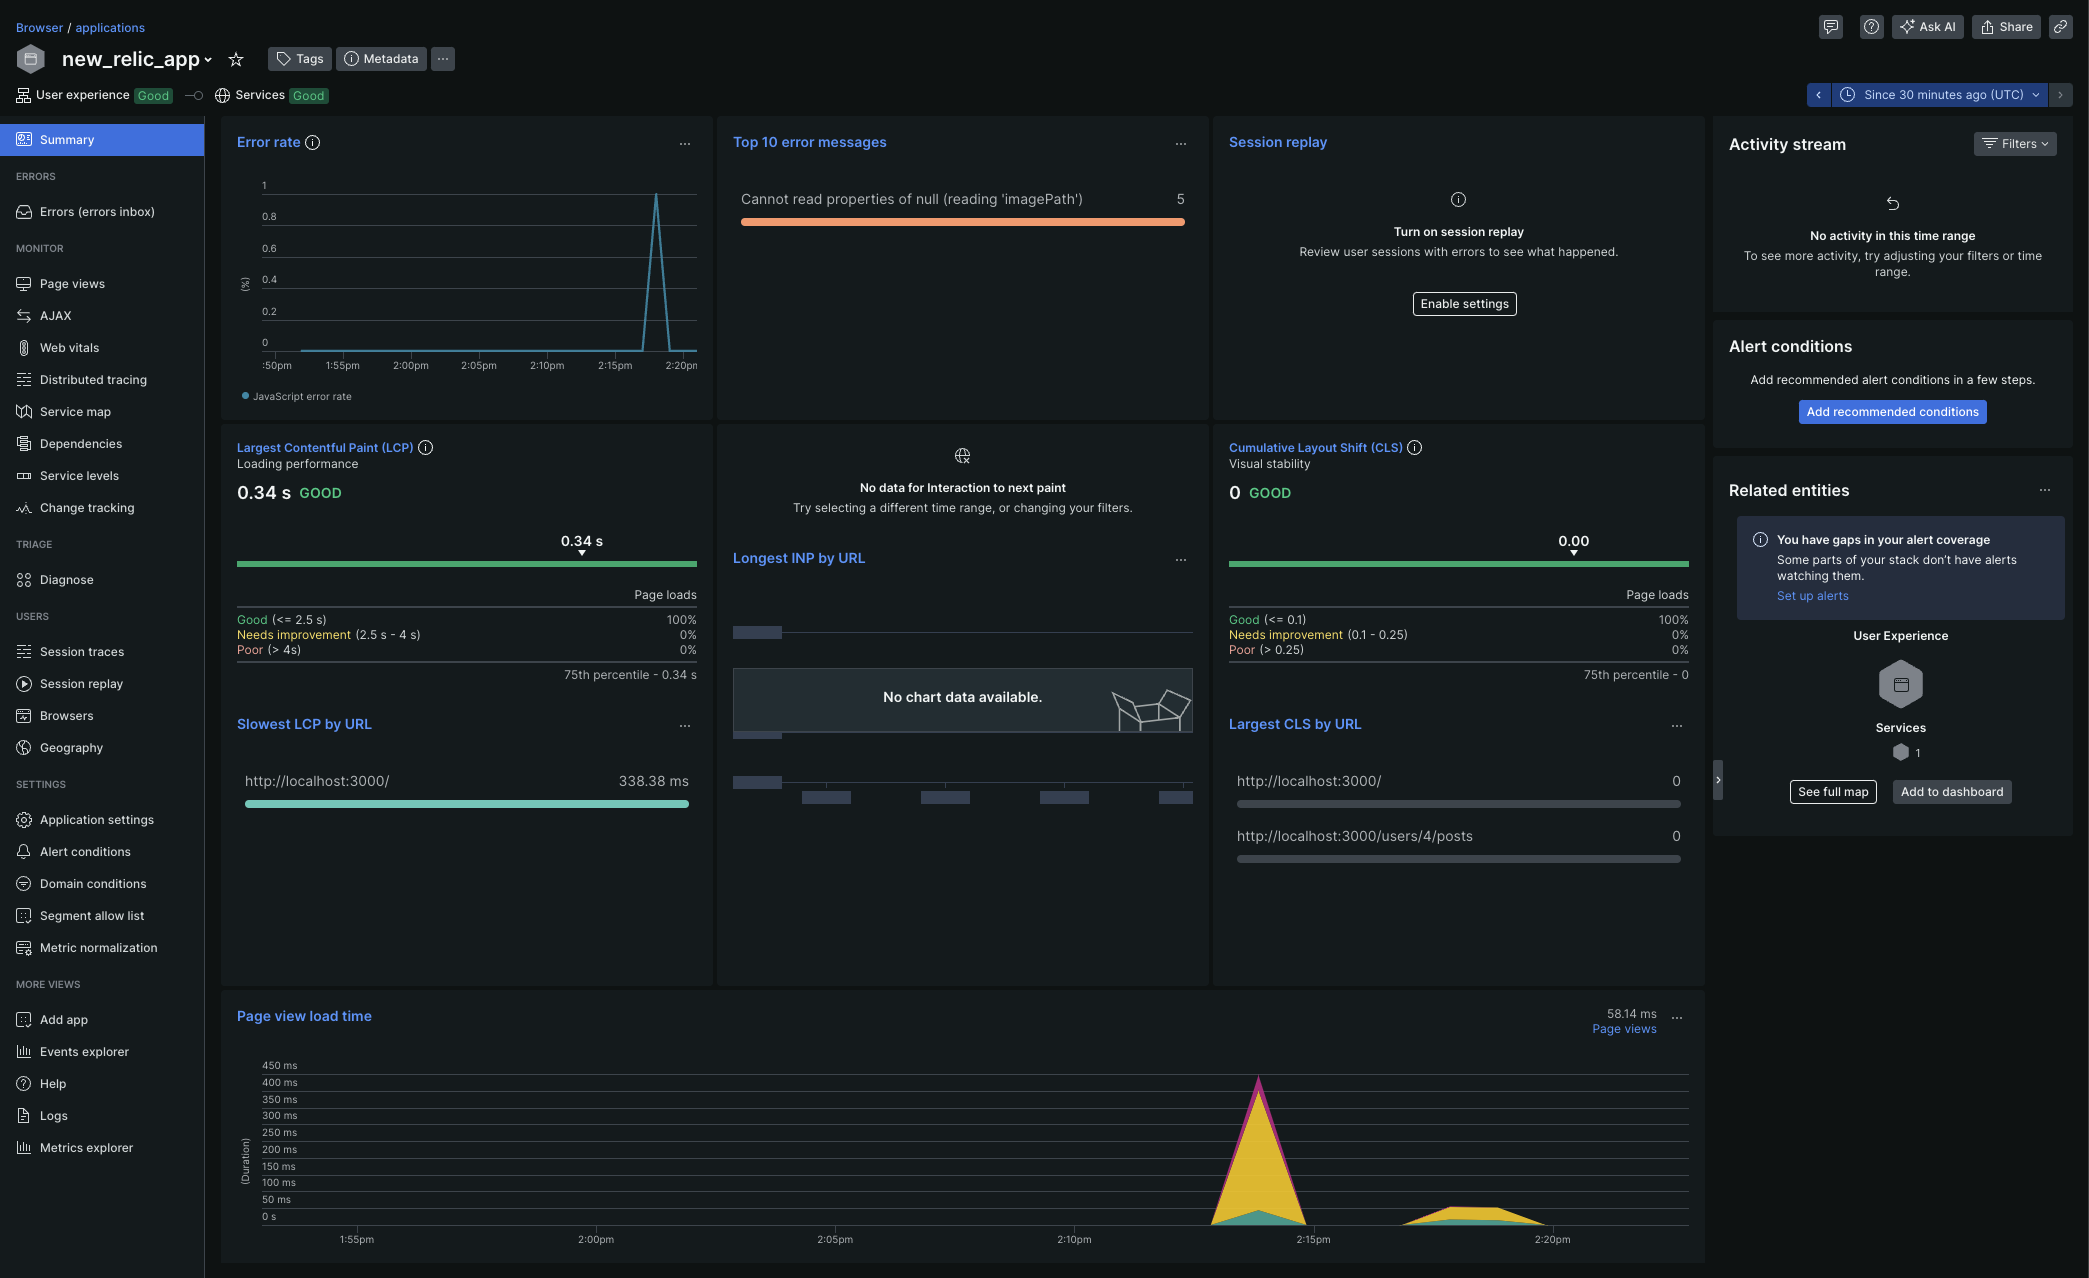Viewport: 2089px width, 1278px height.
Task: Open the feedback chat icon in header
Action: (1830, 27)
